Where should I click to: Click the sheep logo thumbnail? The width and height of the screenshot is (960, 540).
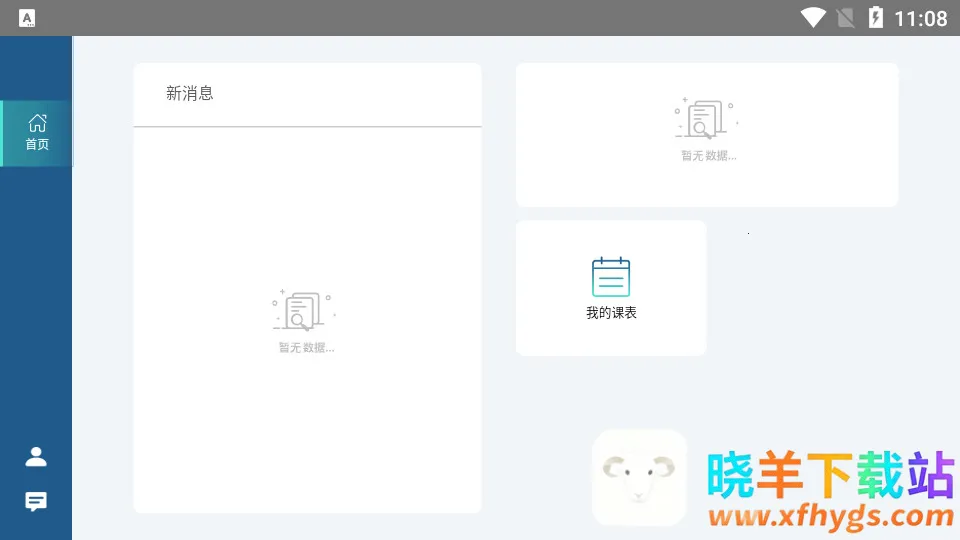click(639, 477)
